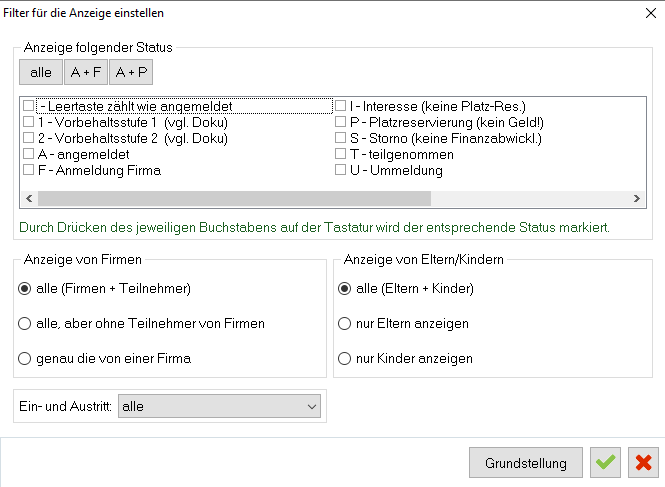Choose 'nur Eltern anzeigen' option
The image size is (665, 487).
pyautogui.click(x=344, y=324)
